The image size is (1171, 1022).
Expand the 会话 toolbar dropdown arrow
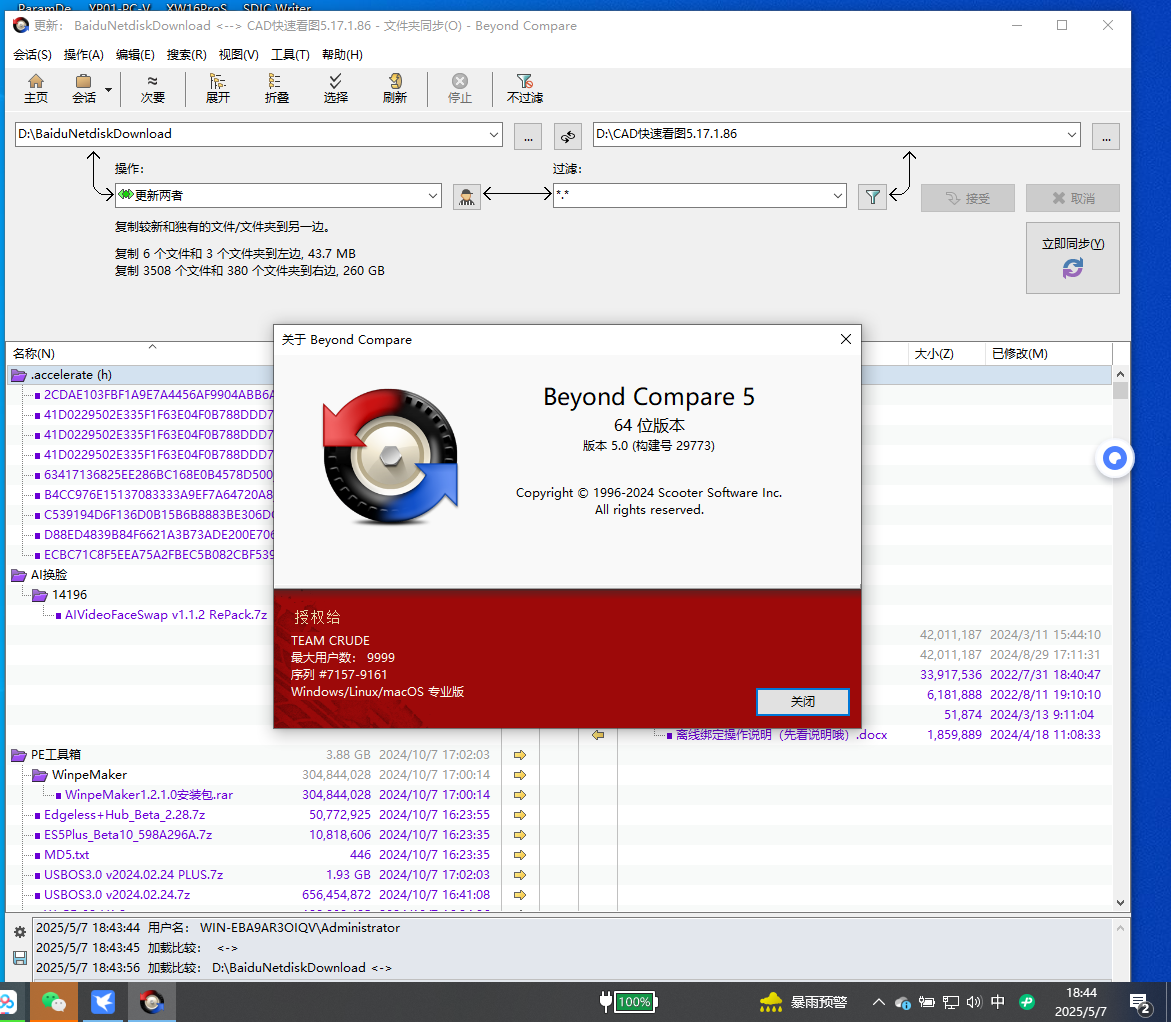point(108,90)
